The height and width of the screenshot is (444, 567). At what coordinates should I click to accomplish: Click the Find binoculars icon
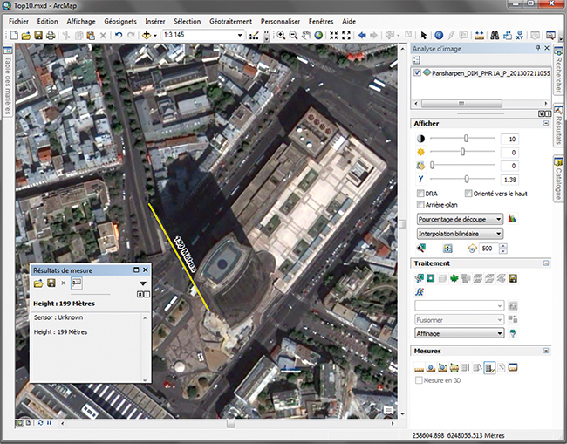[x=494, y=35]
